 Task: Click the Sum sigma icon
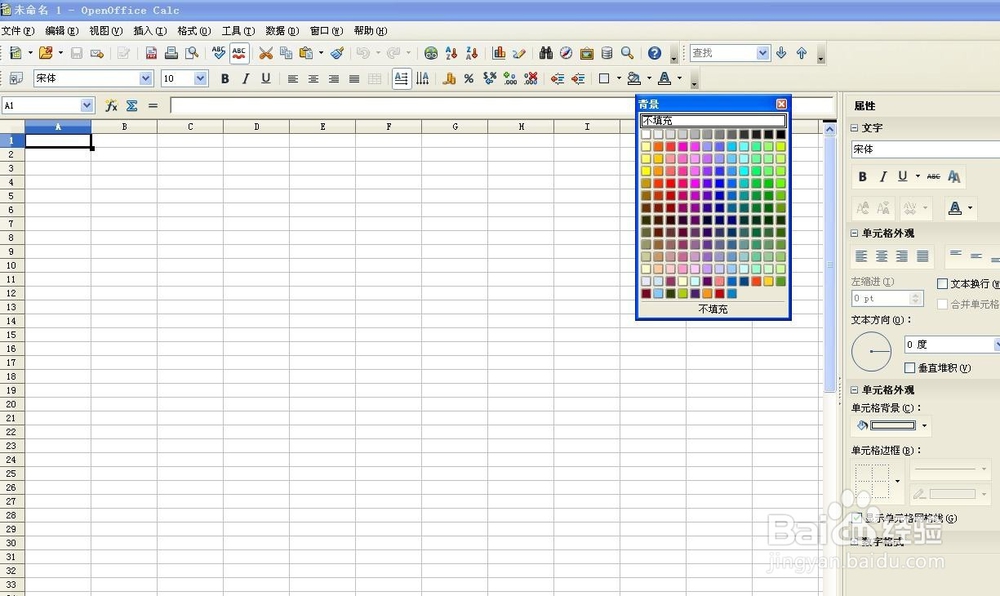click(132, 106)
